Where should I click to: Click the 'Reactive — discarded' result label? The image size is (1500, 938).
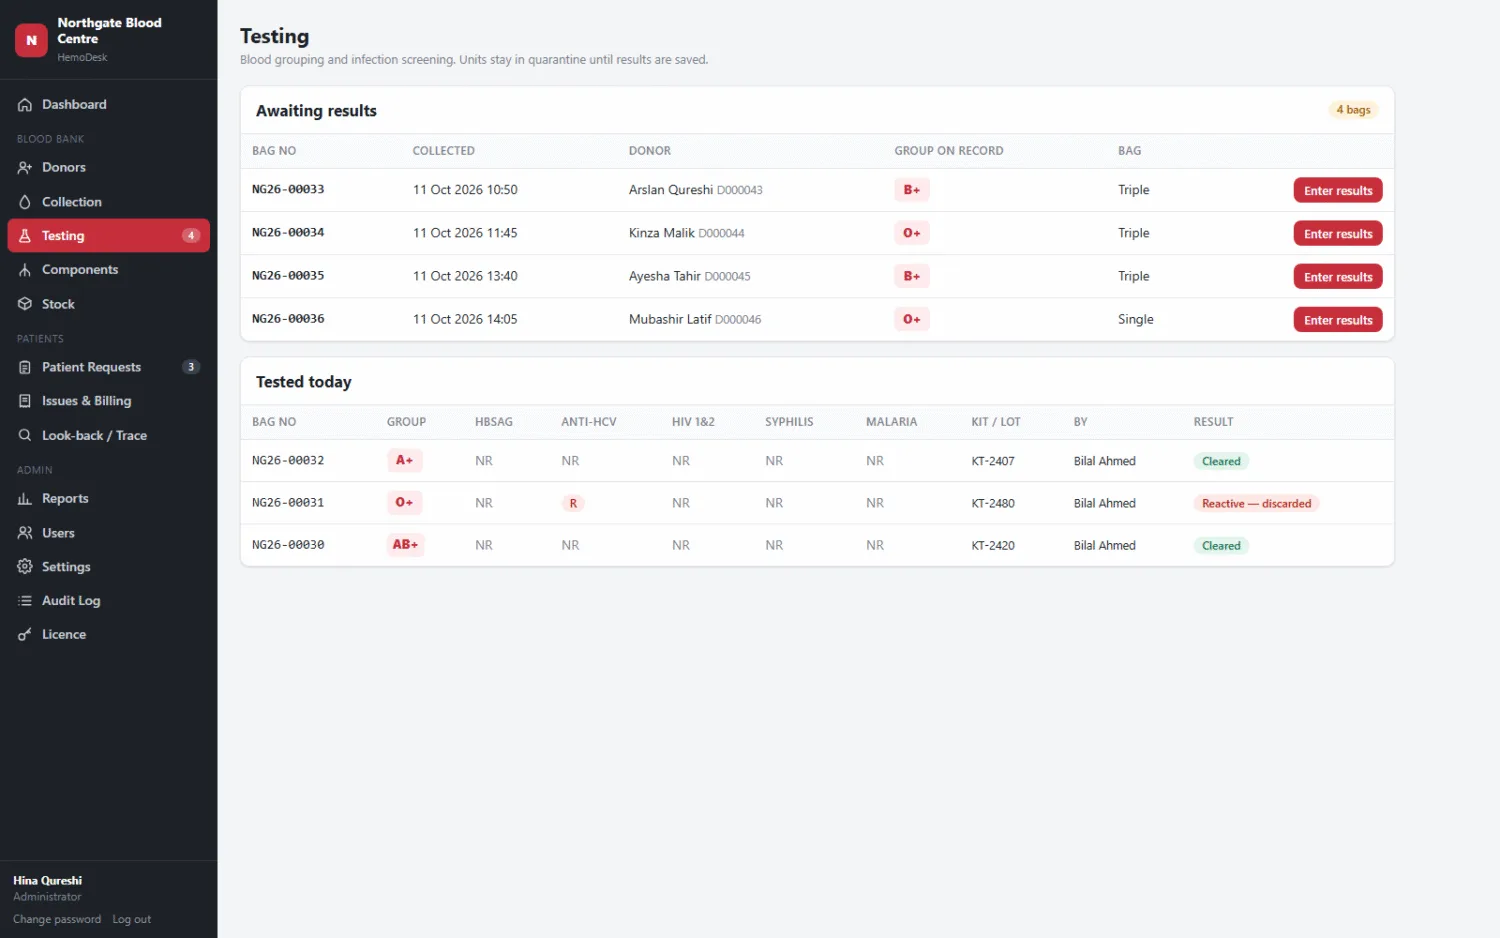click(x=1256, y=504)
